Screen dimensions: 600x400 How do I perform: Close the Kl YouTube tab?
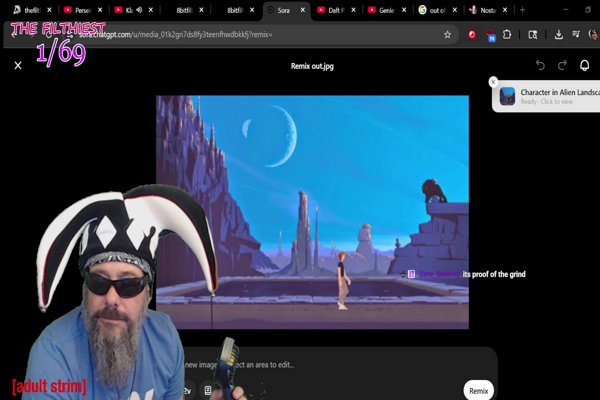[151, 10]
